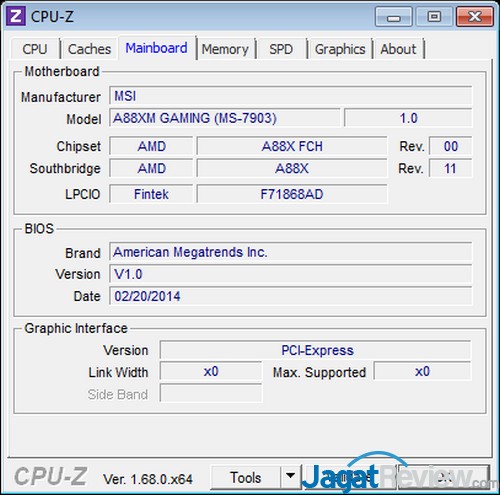Click the Chipset vendor field AMD
The height and width of the screenshot is (495, 500).
coord(151,146)
